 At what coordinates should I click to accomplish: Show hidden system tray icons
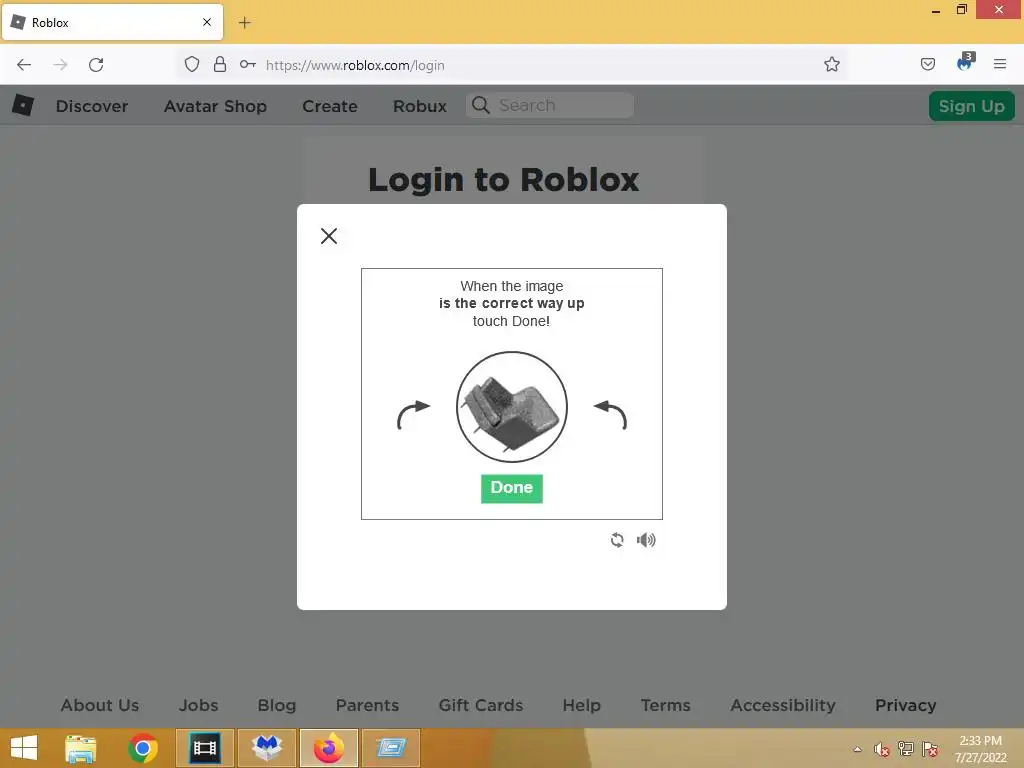coord(857,749)
